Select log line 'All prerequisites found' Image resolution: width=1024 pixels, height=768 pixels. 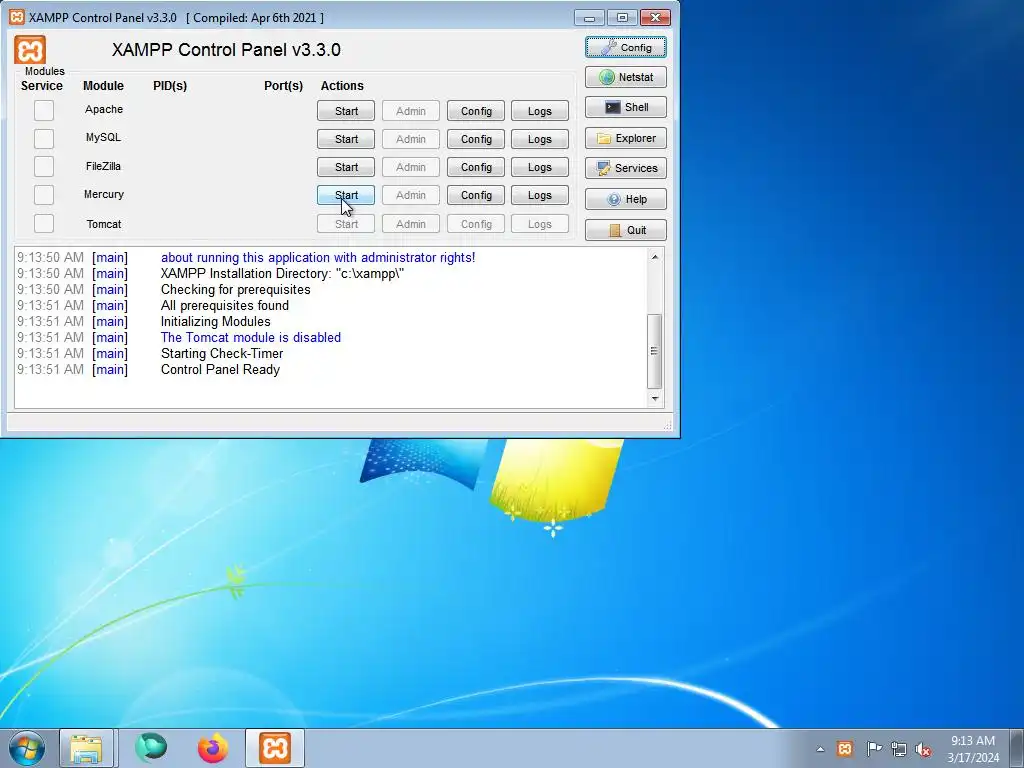tap(225, 306)
